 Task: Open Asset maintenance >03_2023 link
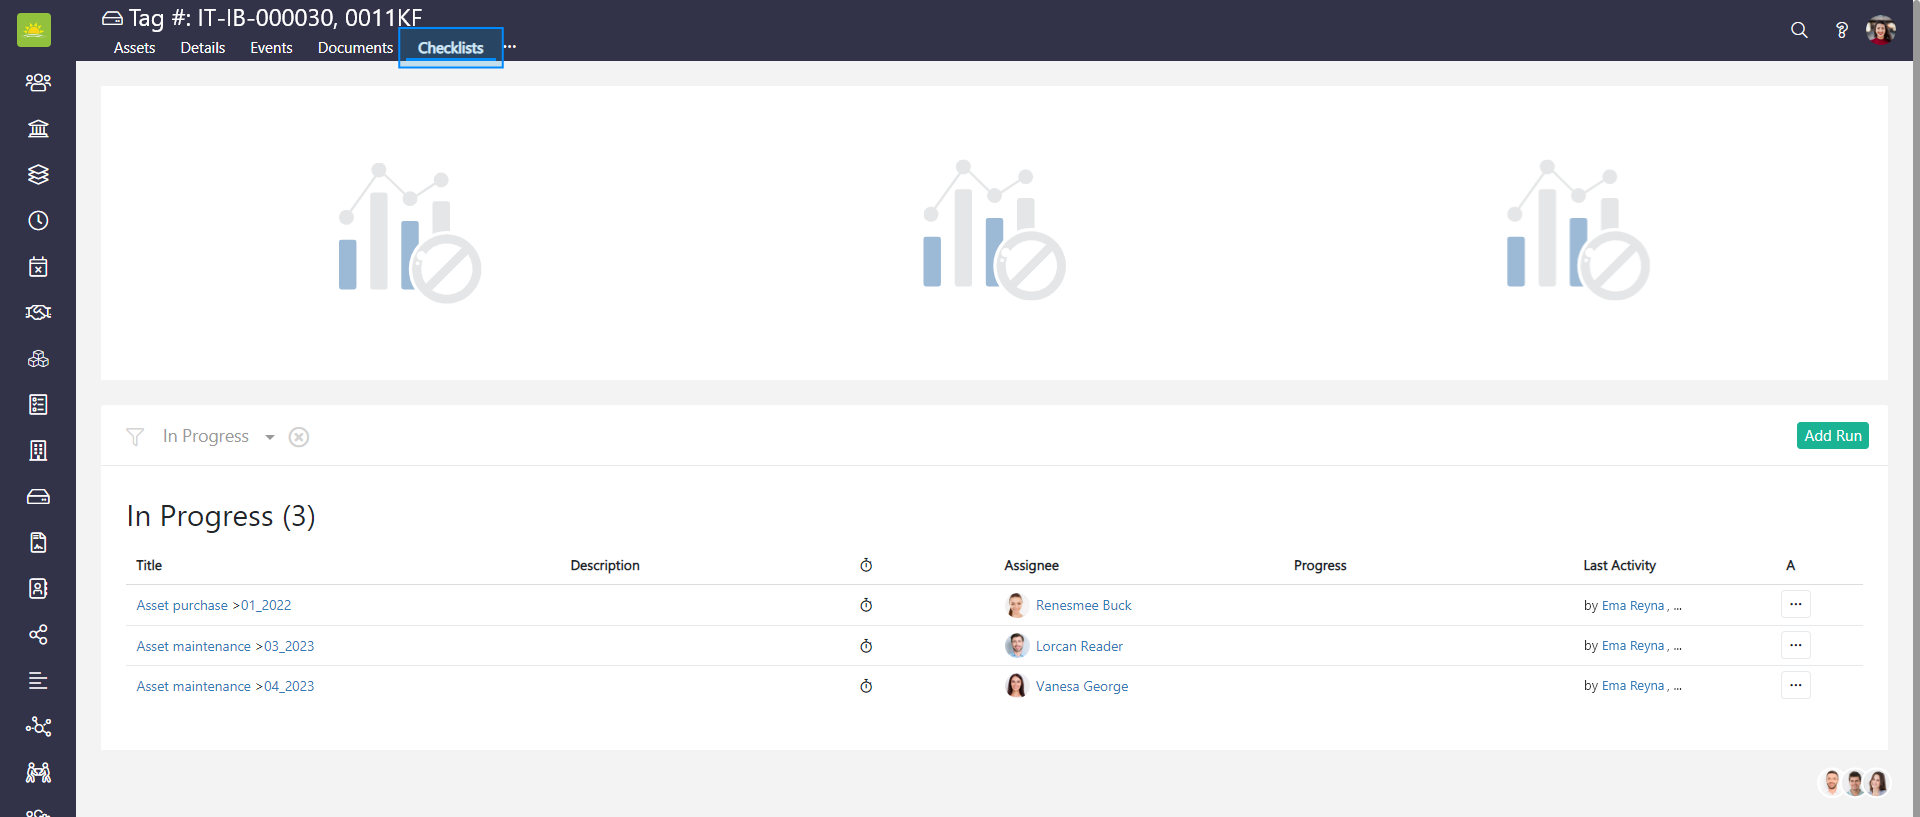[225, 646]
